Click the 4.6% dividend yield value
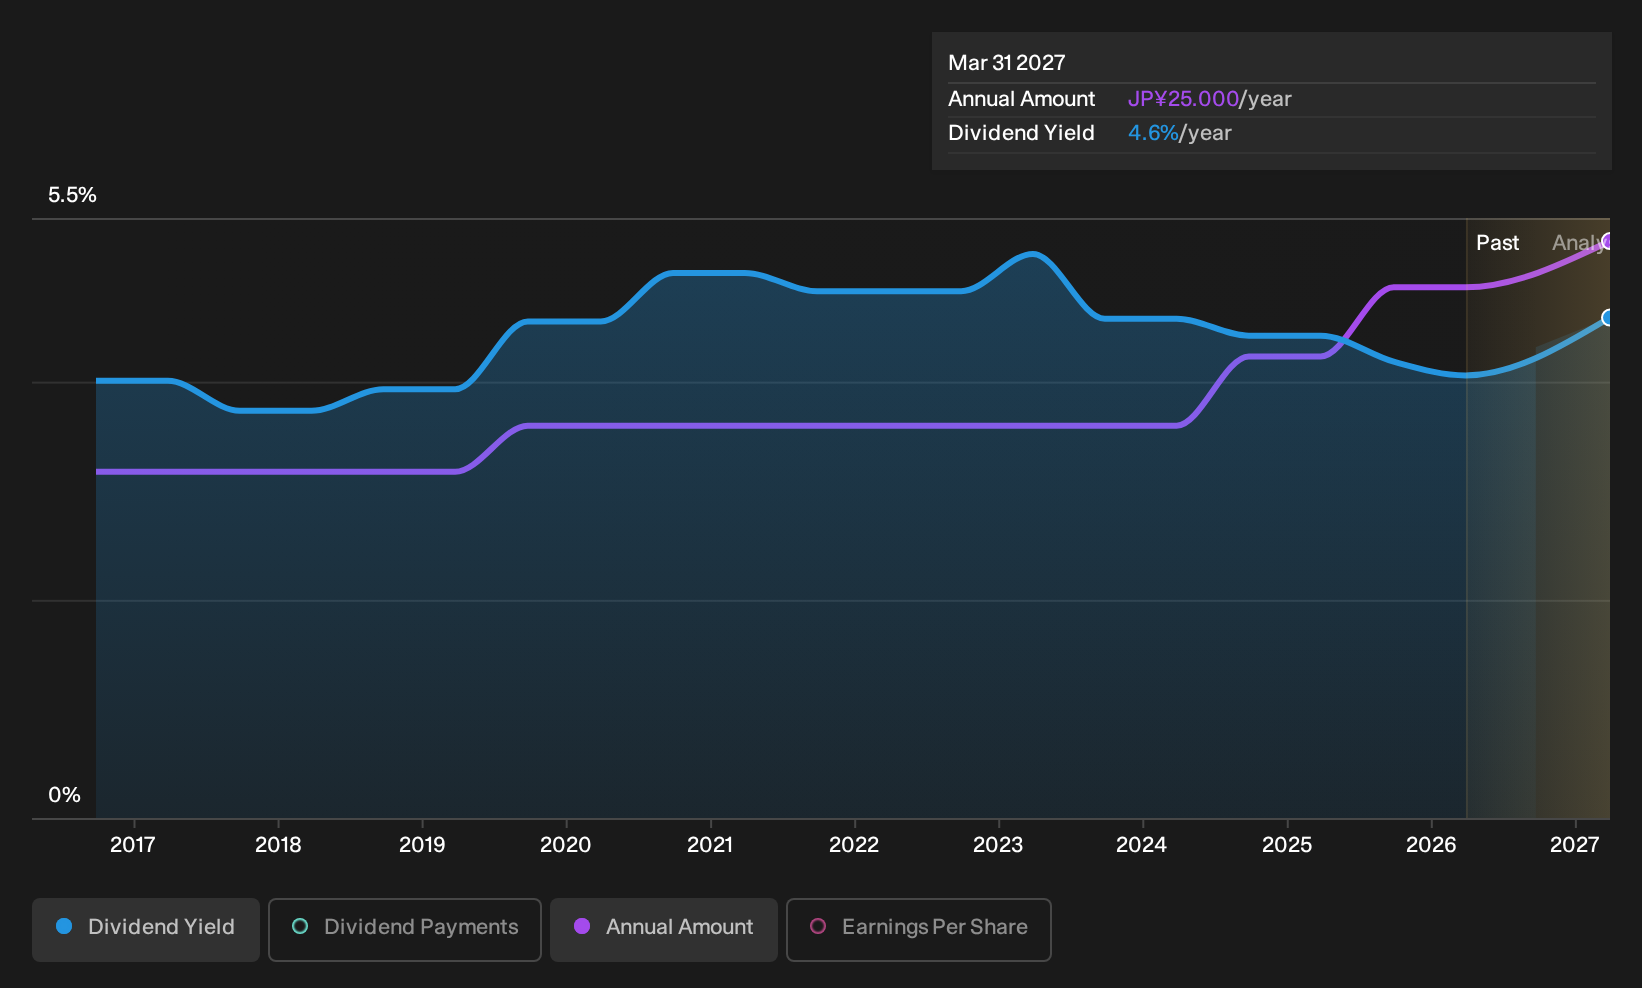 click(1153, 133)
